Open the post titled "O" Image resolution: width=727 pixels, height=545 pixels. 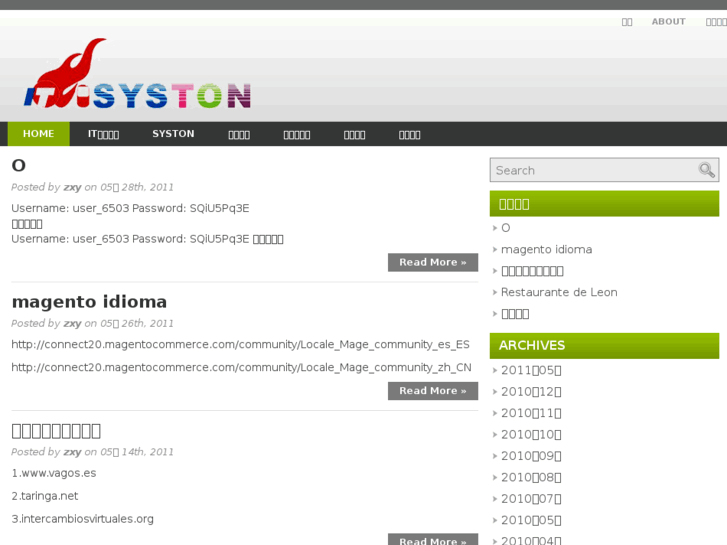19,166
